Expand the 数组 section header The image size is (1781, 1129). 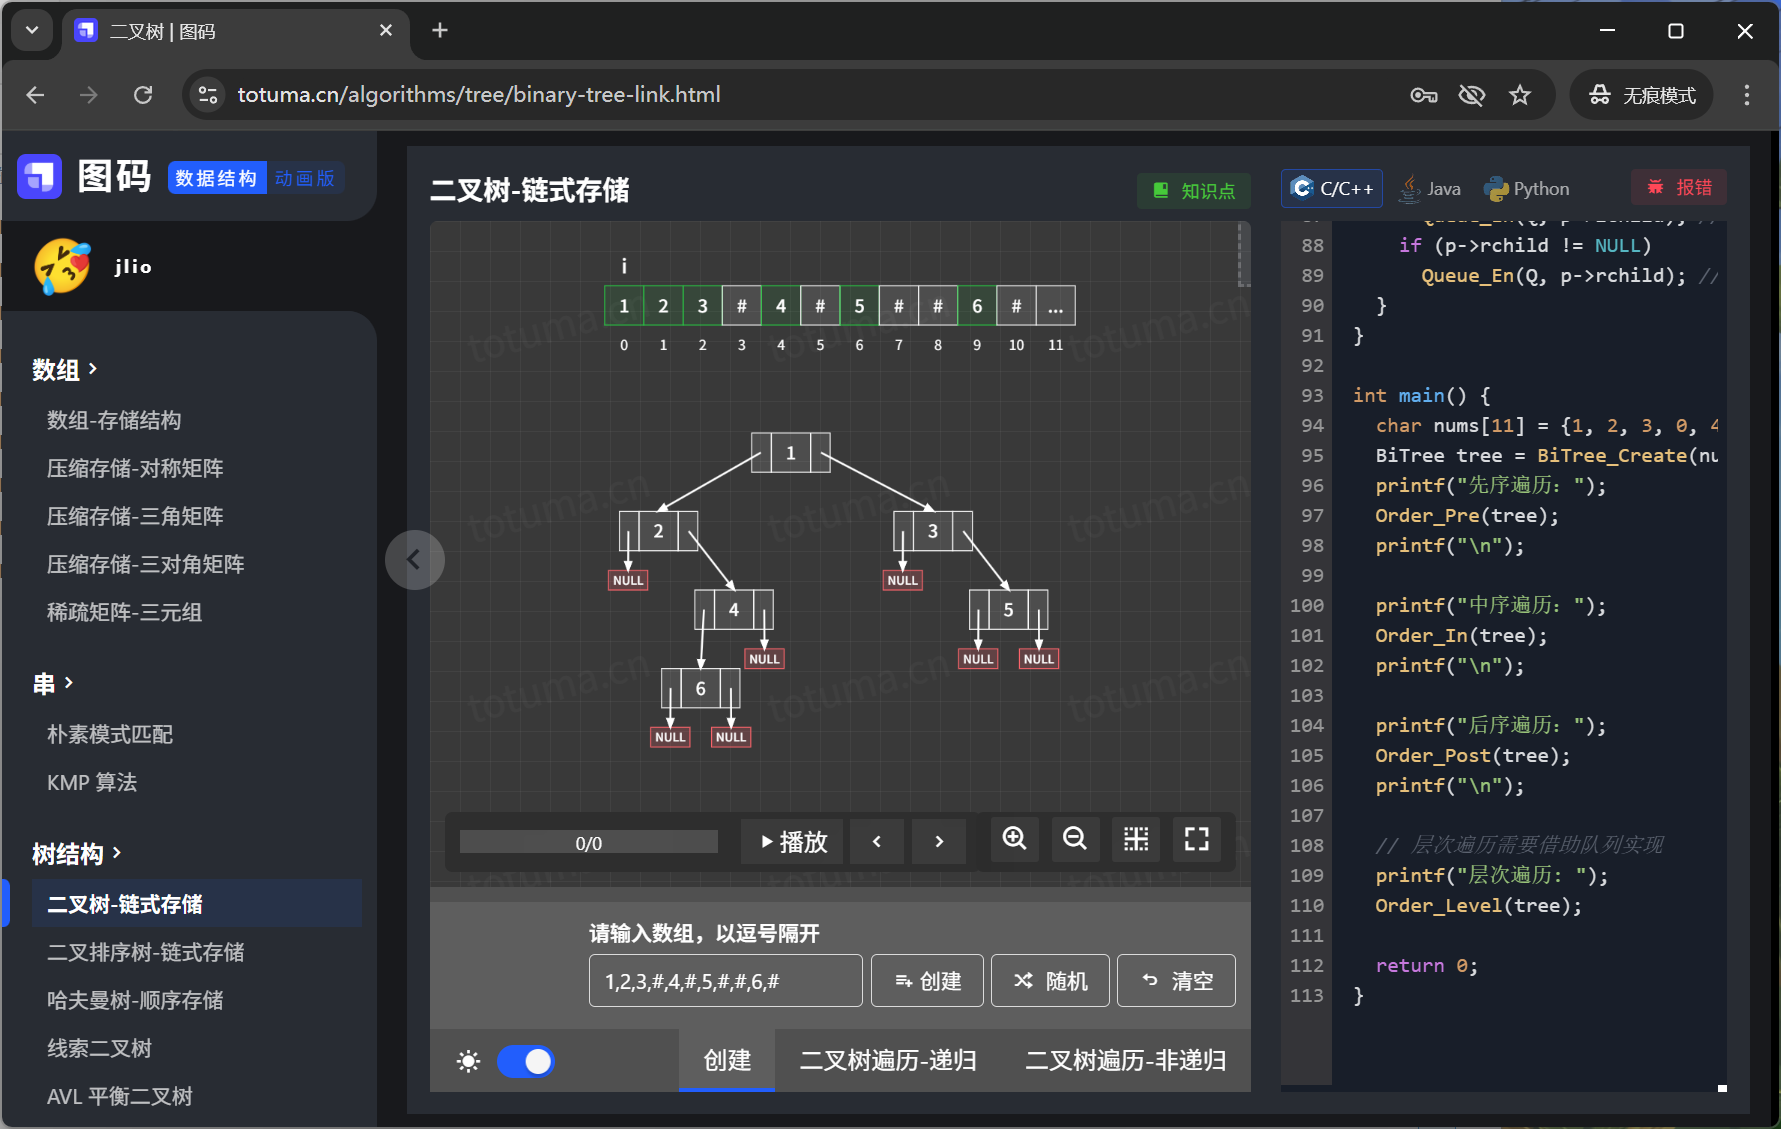click(65, 370)
